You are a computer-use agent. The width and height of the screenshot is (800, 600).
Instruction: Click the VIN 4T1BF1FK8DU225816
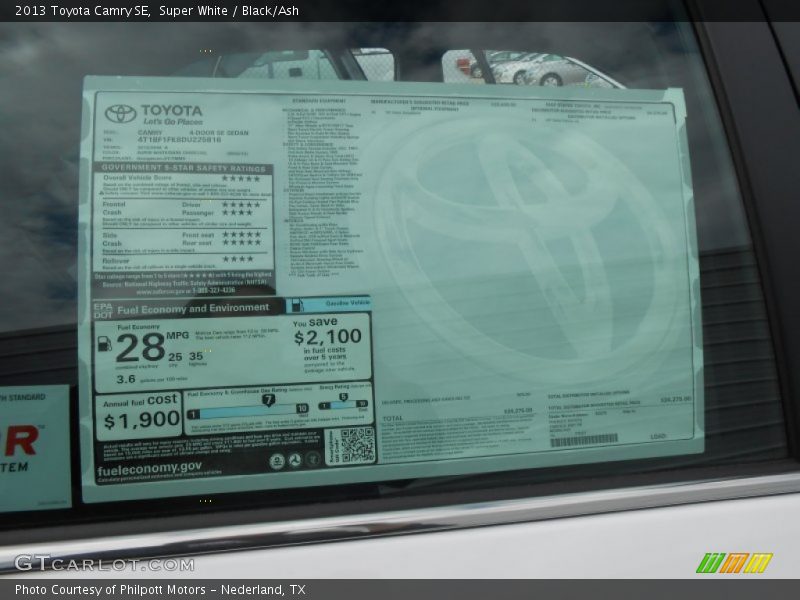pos(179,140)
